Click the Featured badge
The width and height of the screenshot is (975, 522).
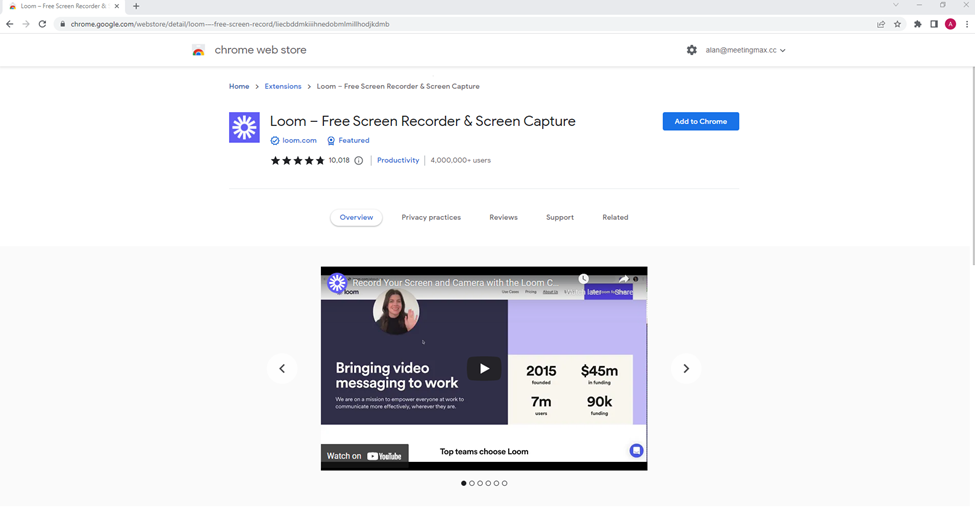(348, 141)
